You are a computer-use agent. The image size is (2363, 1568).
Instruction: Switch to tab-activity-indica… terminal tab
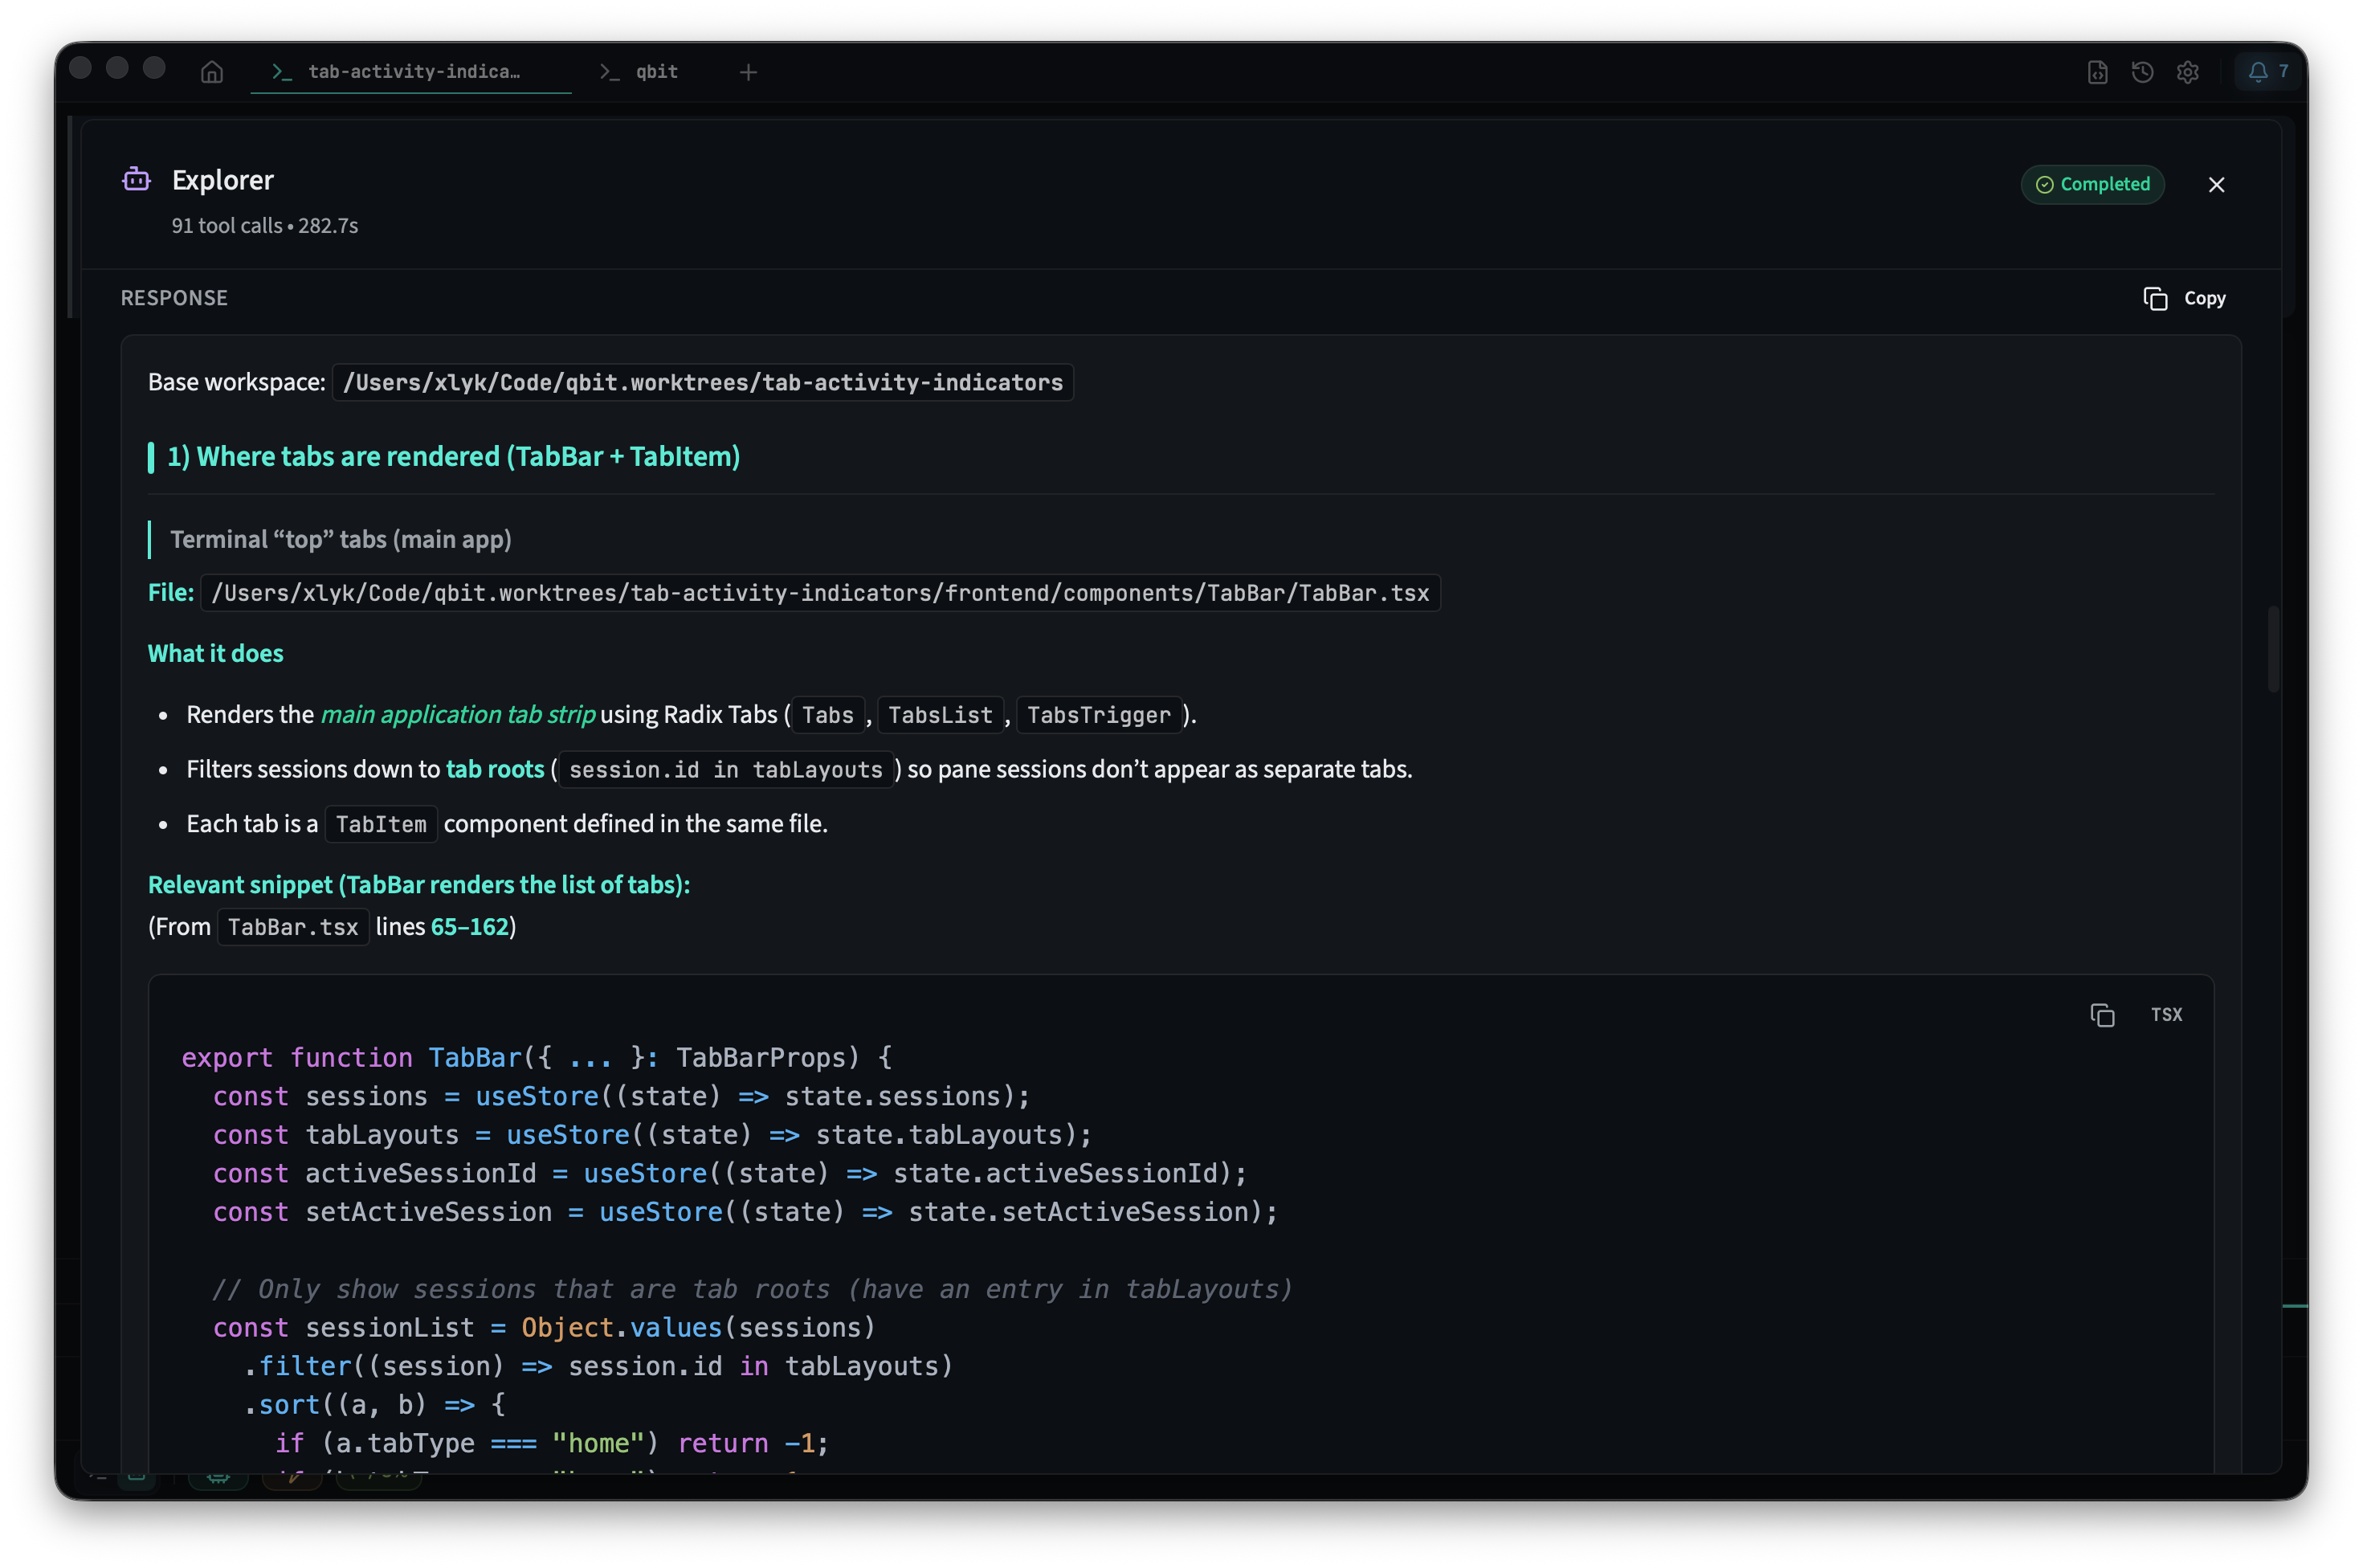click(411, 72)
